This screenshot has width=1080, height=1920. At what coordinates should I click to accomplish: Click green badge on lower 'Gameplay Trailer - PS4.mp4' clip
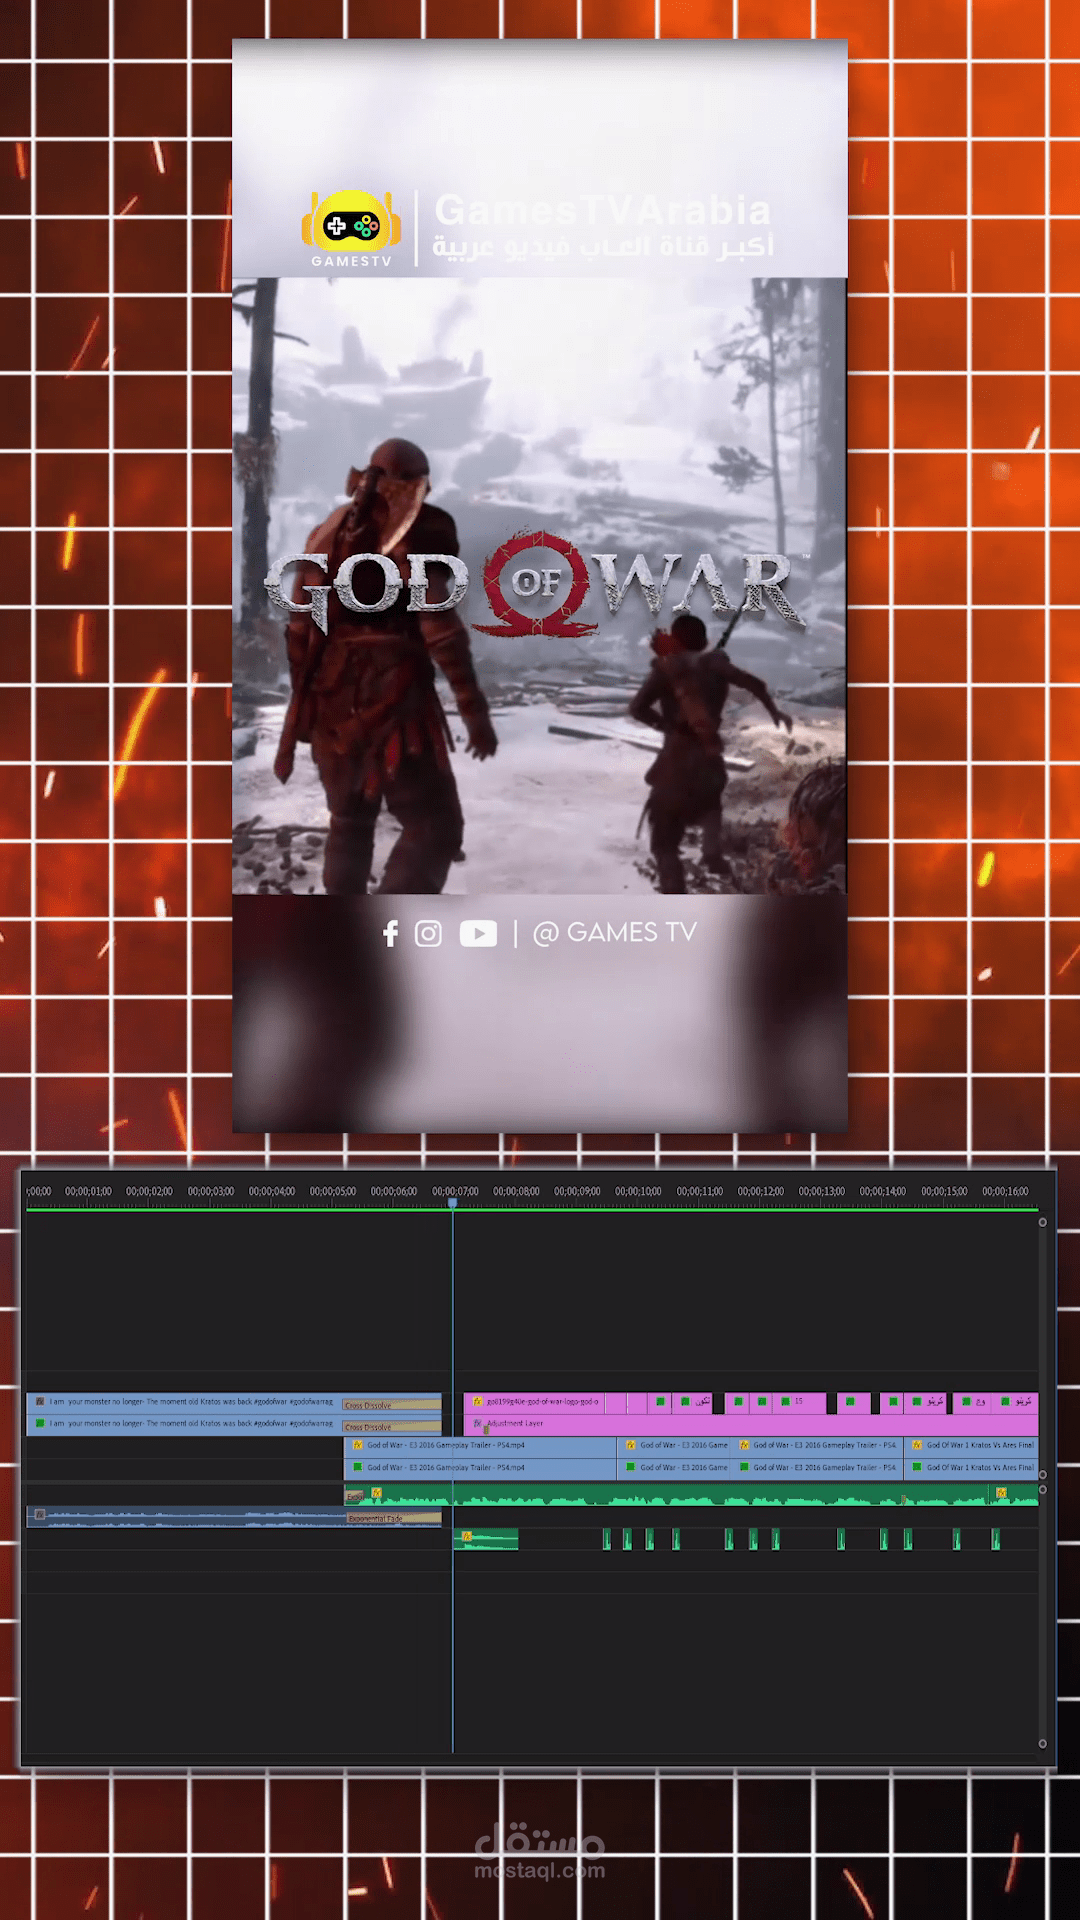[x=357, y=1467]
